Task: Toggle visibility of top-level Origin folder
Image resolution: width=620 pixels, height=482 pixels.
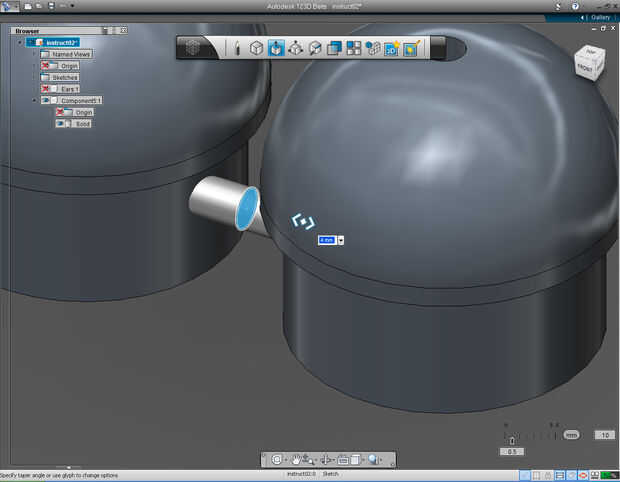Action: pos(45,66)
